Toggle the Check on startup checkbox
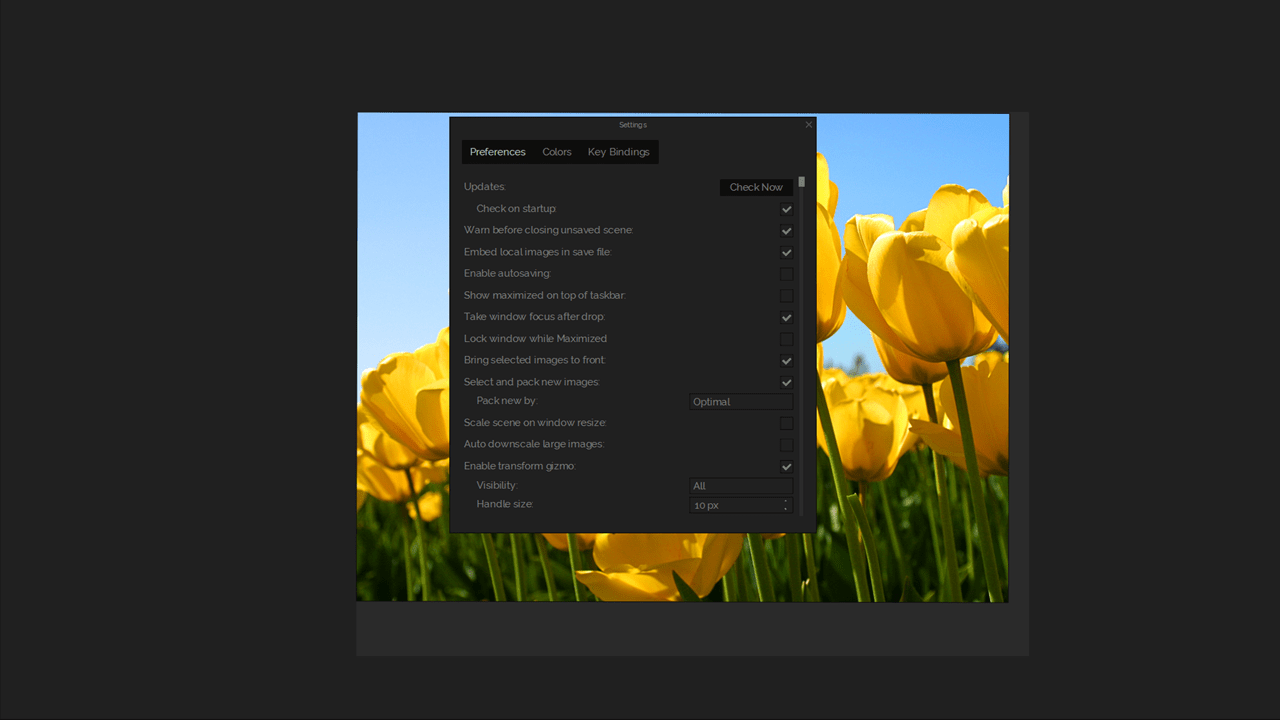Image resolution: width=1280 pixels, height=720 pixels. point(787,209)
